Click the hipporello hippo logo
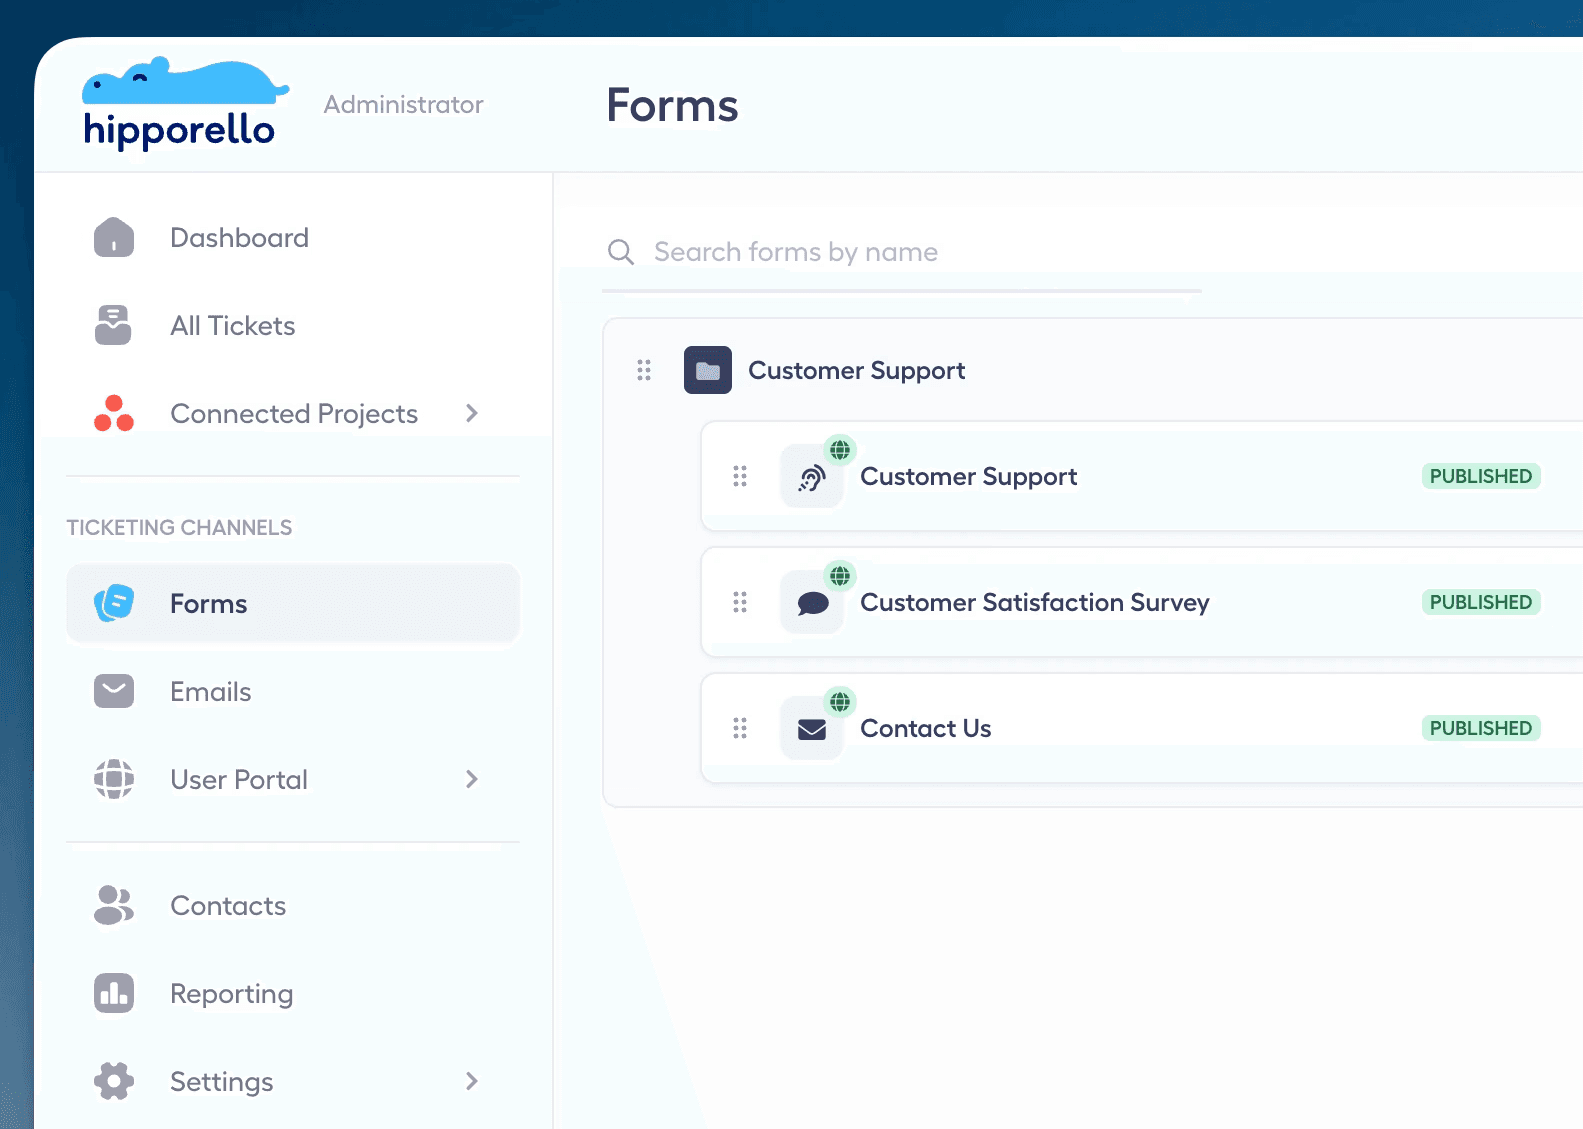 click(x=184, y=103)
